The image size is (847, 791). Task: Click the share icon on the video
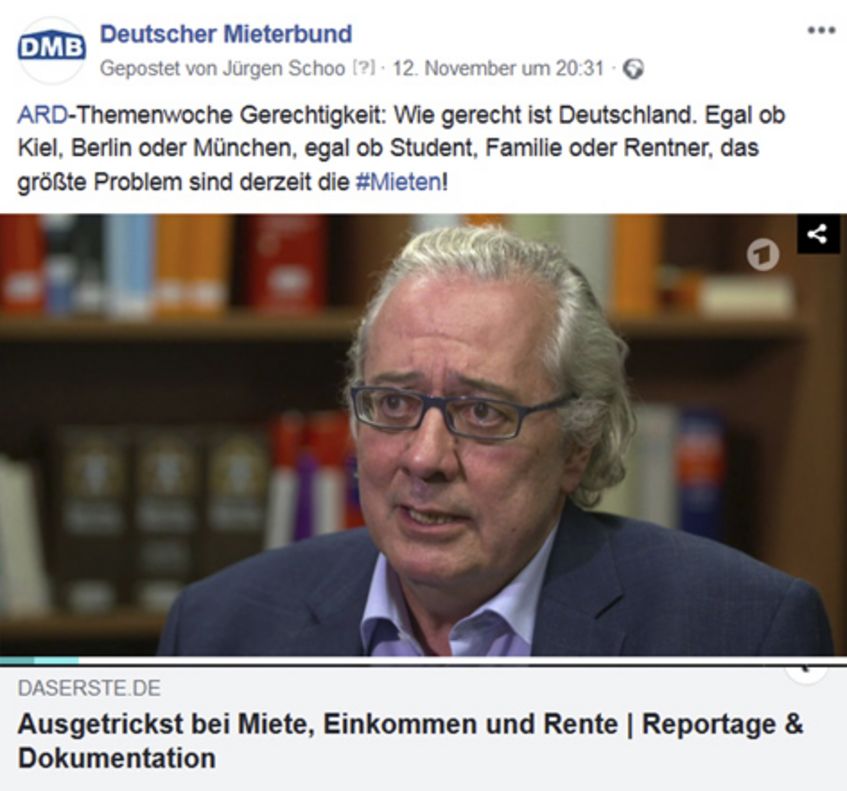coord(818,234)
